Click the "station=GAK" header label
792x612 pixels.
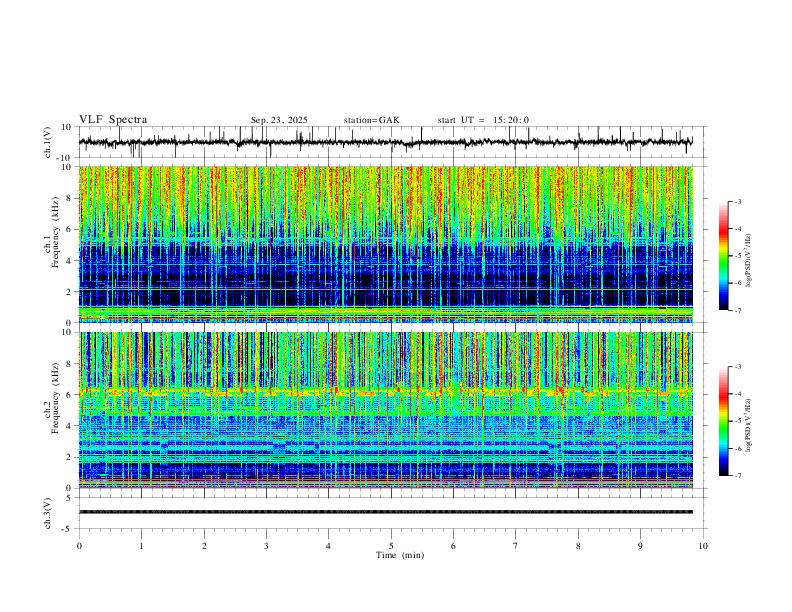[x=371, y=120]
